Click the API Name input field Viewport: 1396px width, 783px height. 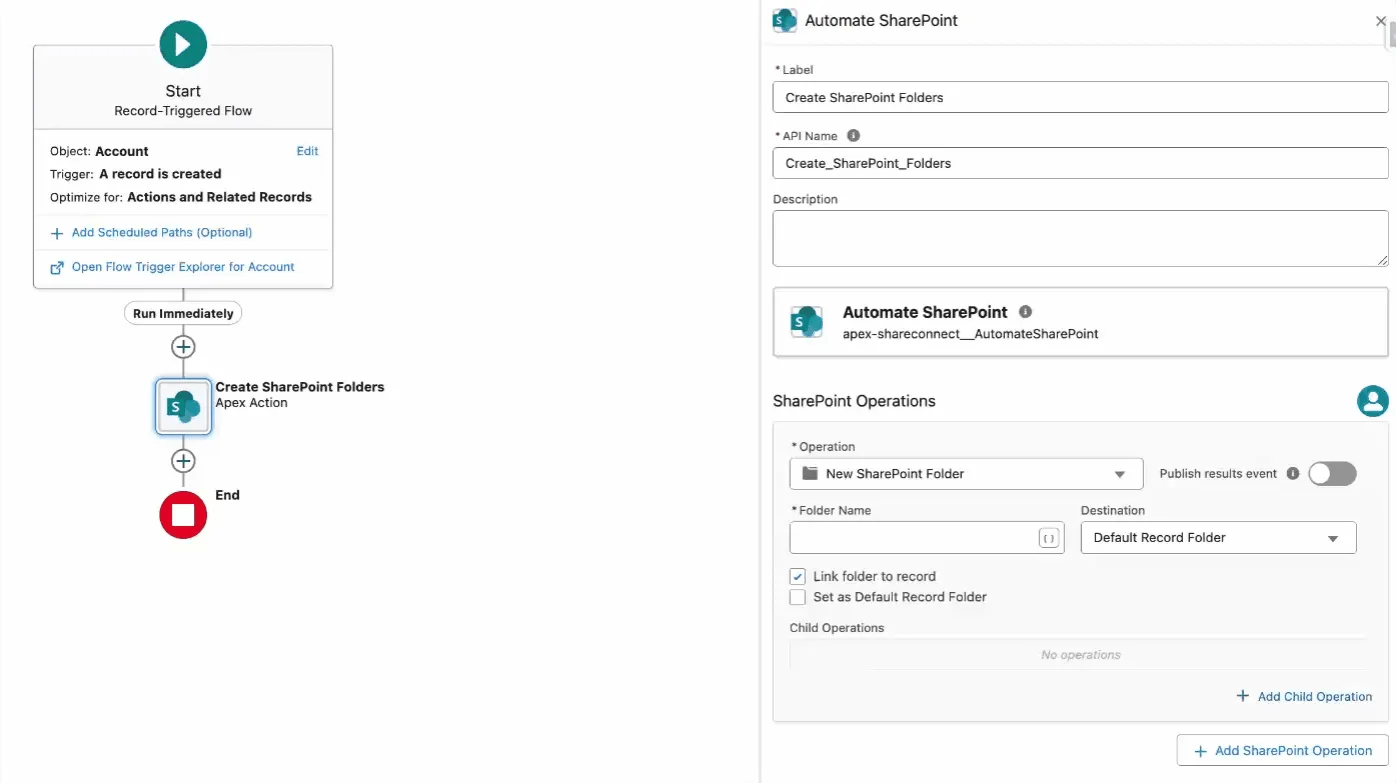pyautogui.click(x=1081, y=163)
